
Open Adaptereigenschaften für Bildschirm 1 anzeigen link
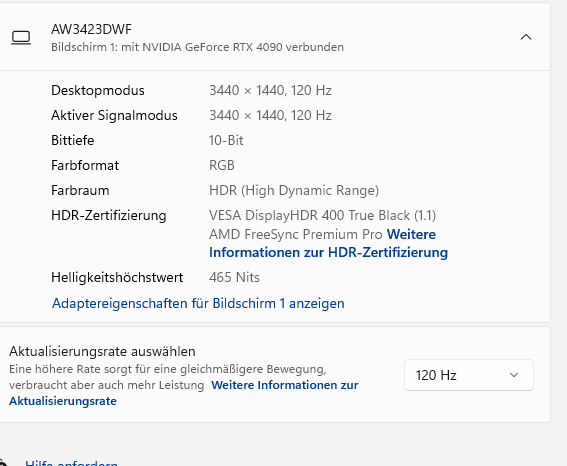point(198,303)
